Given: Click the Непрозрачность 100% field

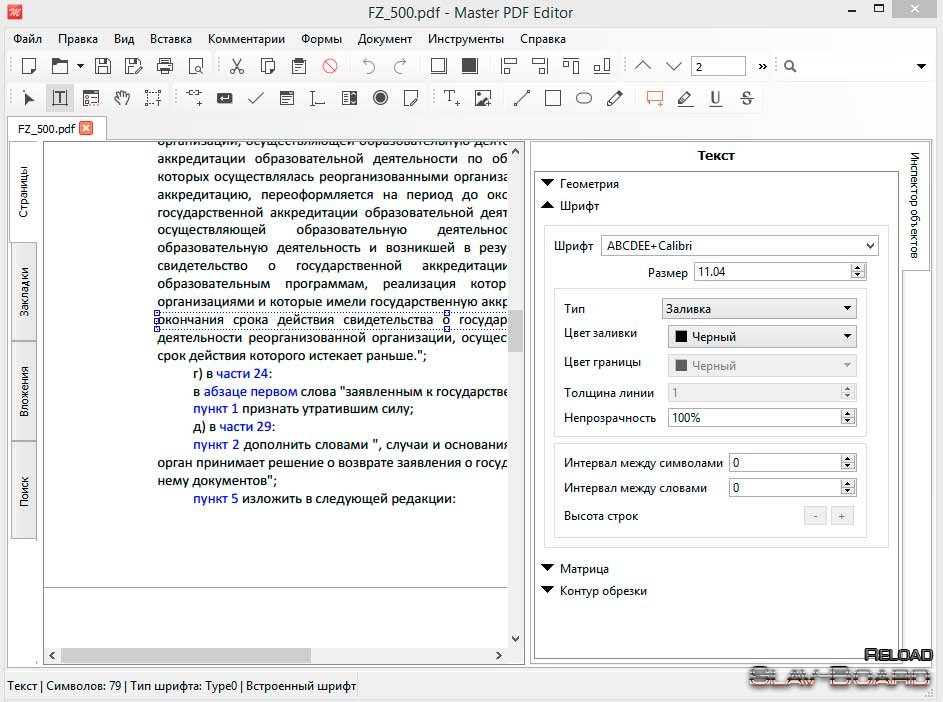Looking at the screenshot, I should (762, 417).
